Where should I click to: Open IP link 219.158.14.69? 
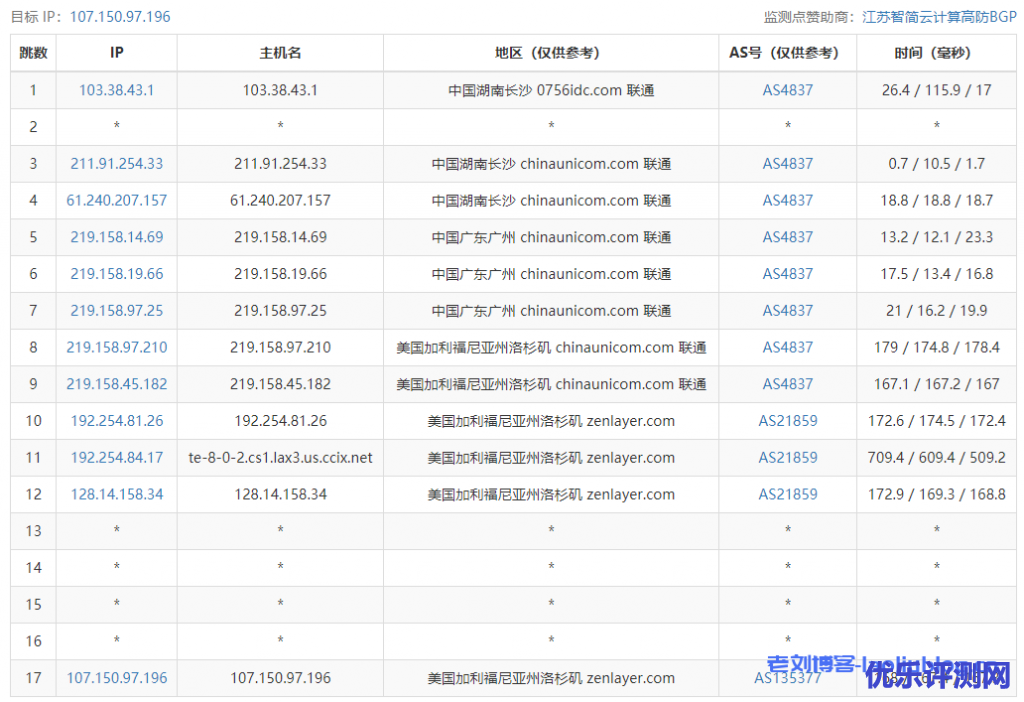[116, 238]
